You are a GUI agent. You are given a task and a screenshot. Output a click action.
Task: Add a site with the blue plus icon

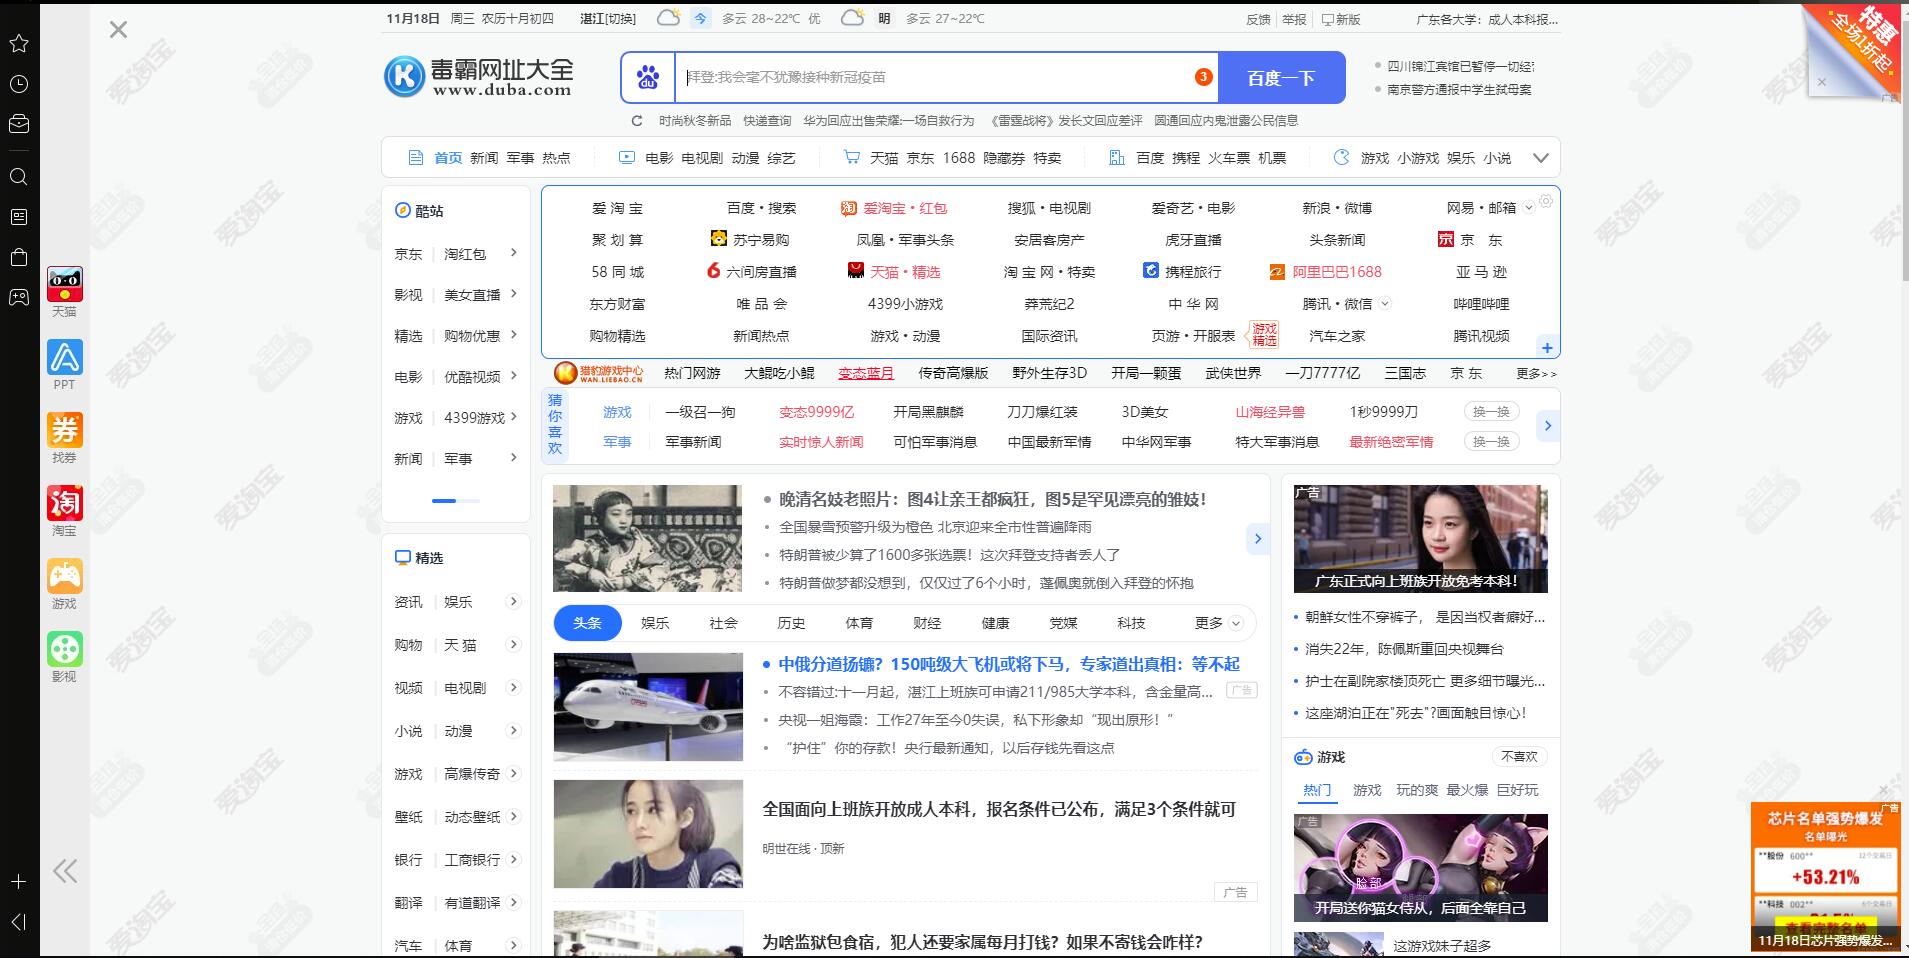(x=1547, y=348)
